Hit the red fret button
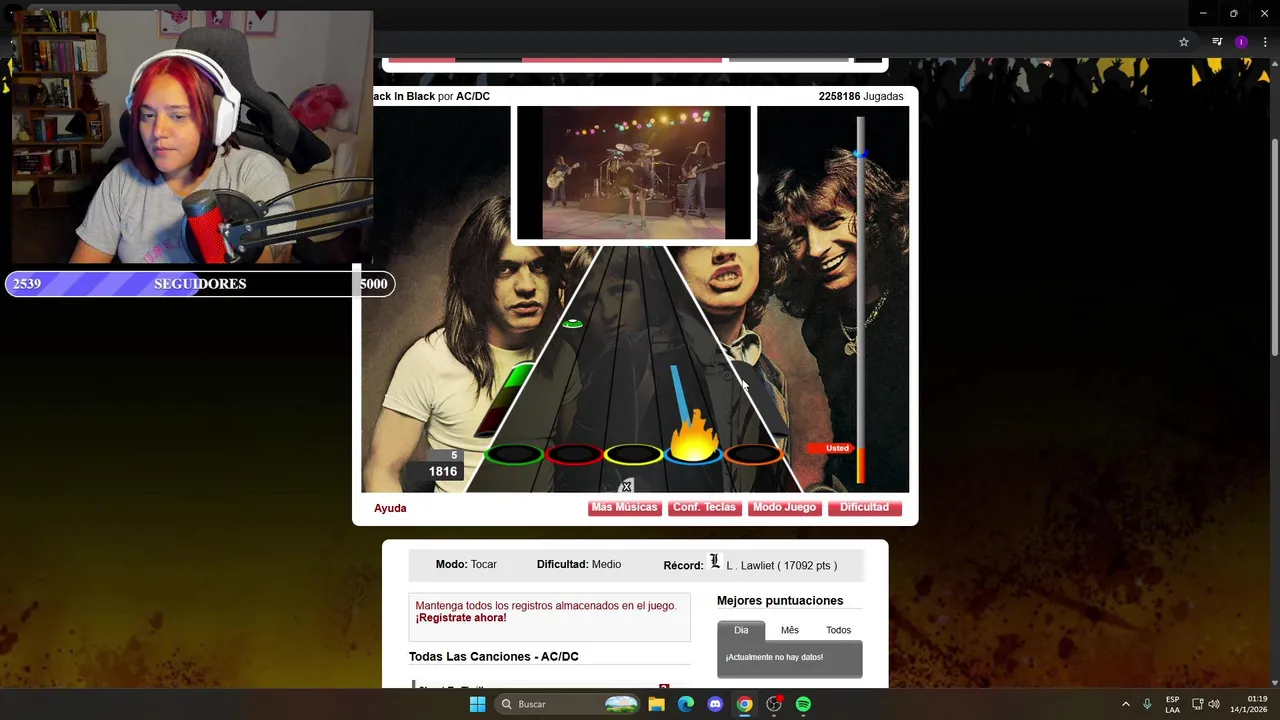Screen dimensions: 1280x720 click(574, 455)
